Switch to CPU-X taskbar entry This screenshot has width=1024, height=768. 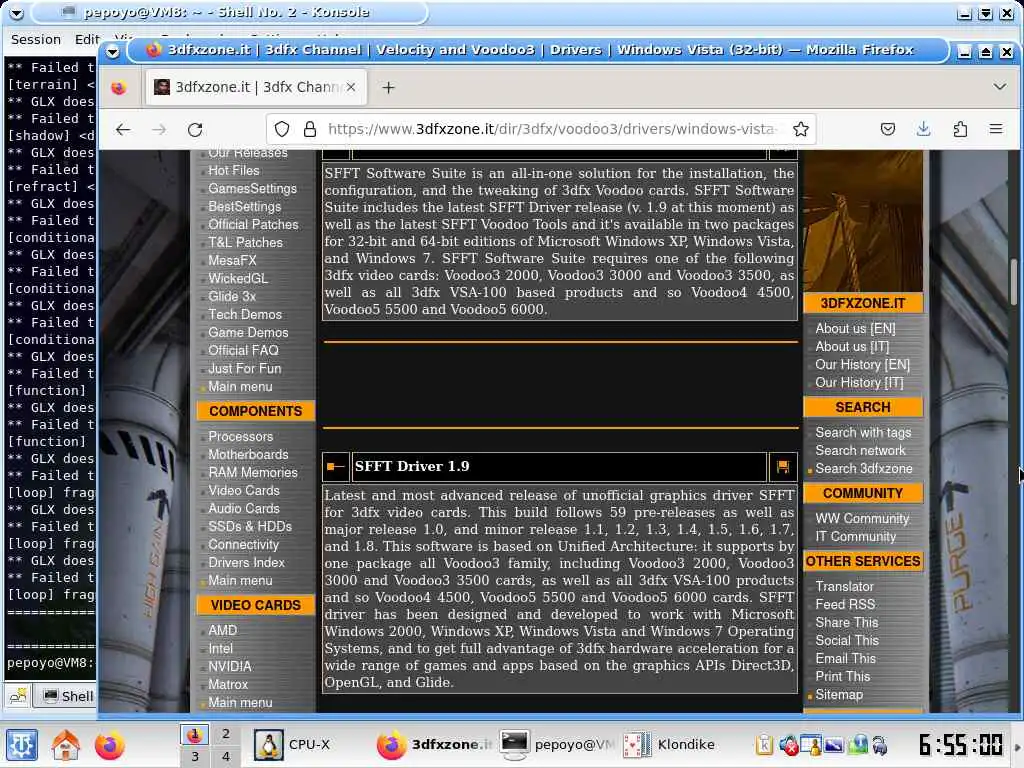(293, 744)
